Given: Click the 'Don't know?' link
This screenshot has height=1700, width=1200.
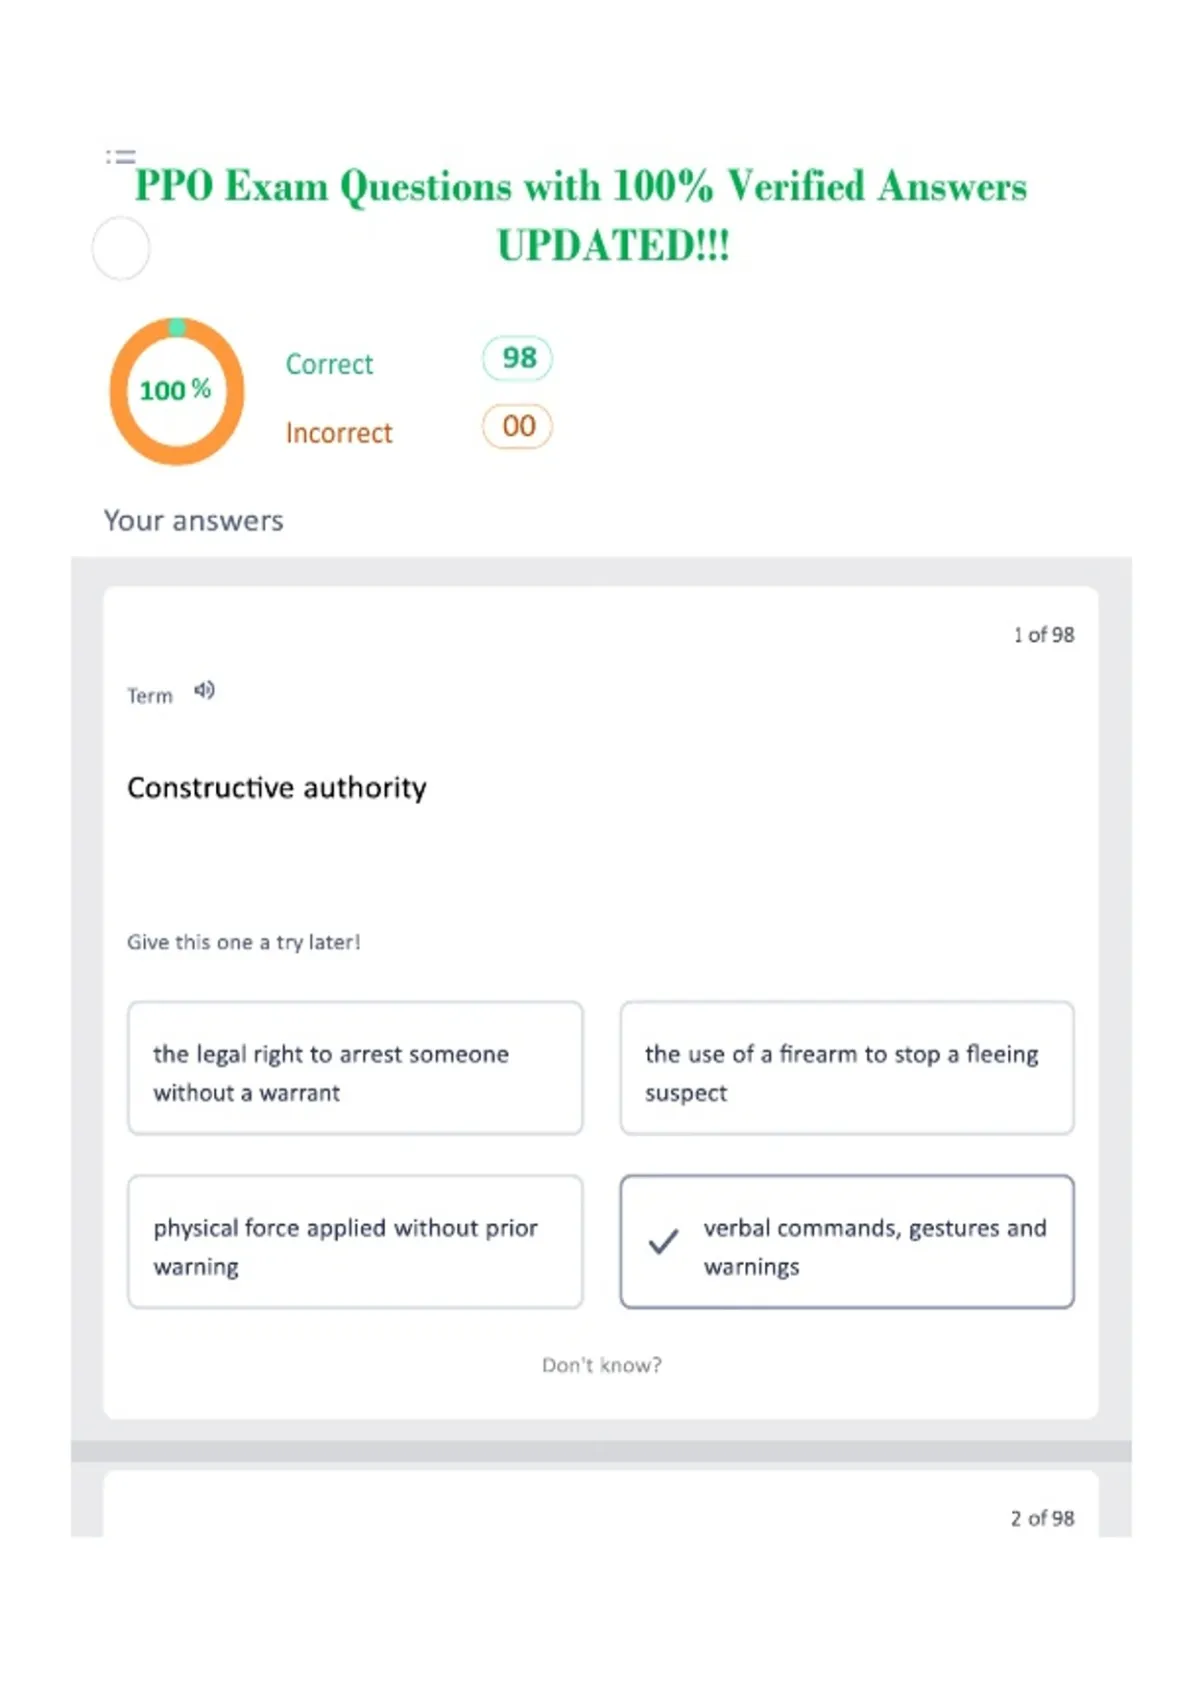Looking at the screenshot, I should pyautogui.click(x=602, y=1365).
